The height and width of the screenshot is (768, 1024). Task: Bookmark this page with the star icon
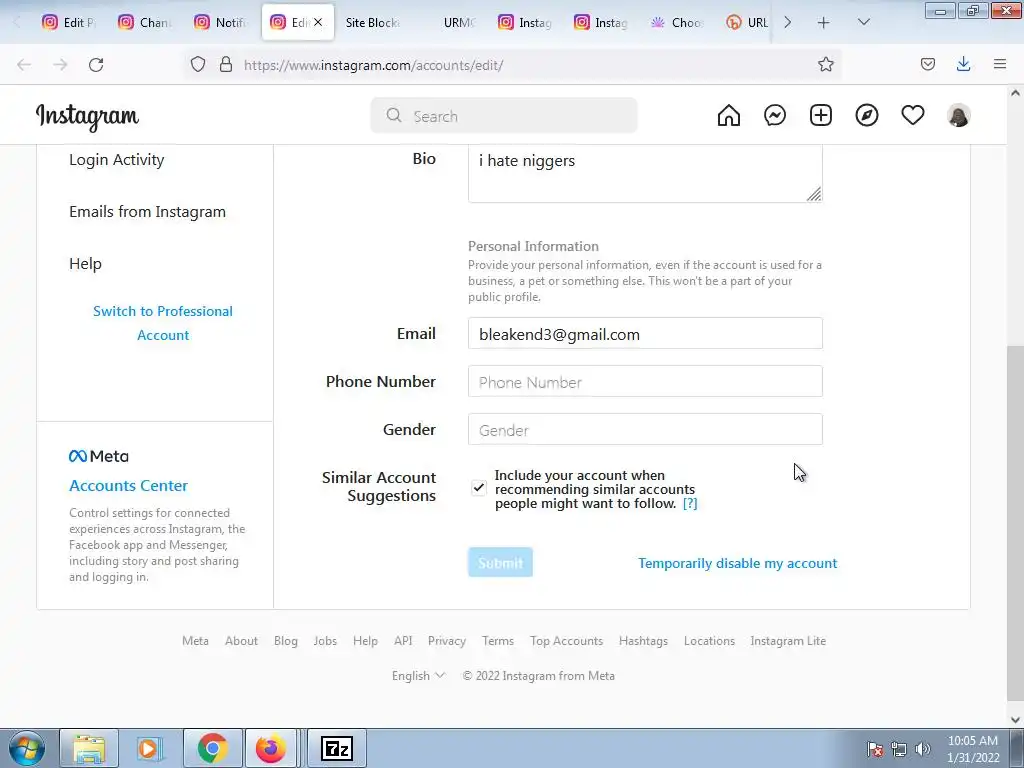(825, 64)
